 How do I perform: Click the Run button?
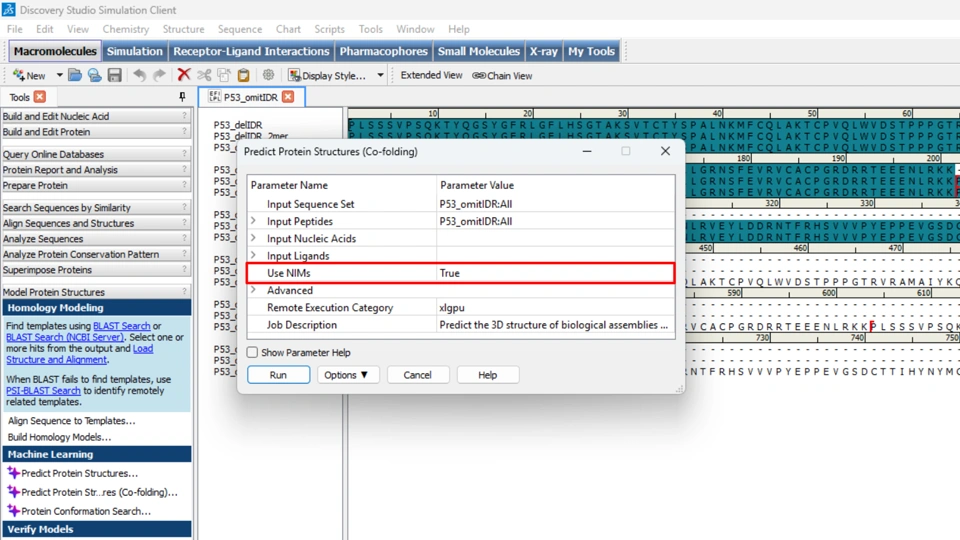[x=279, y=375]
